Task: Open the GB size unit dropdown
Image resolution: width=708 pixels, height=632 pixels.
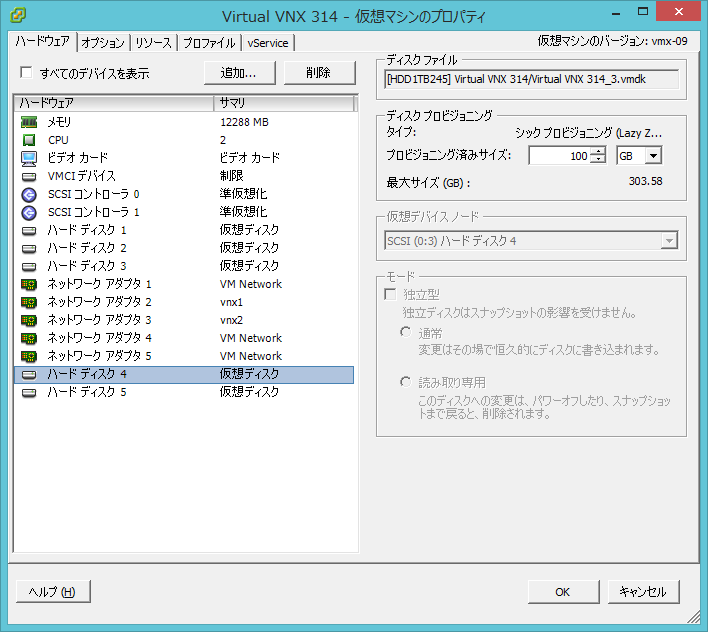Action: pos(653,156)
